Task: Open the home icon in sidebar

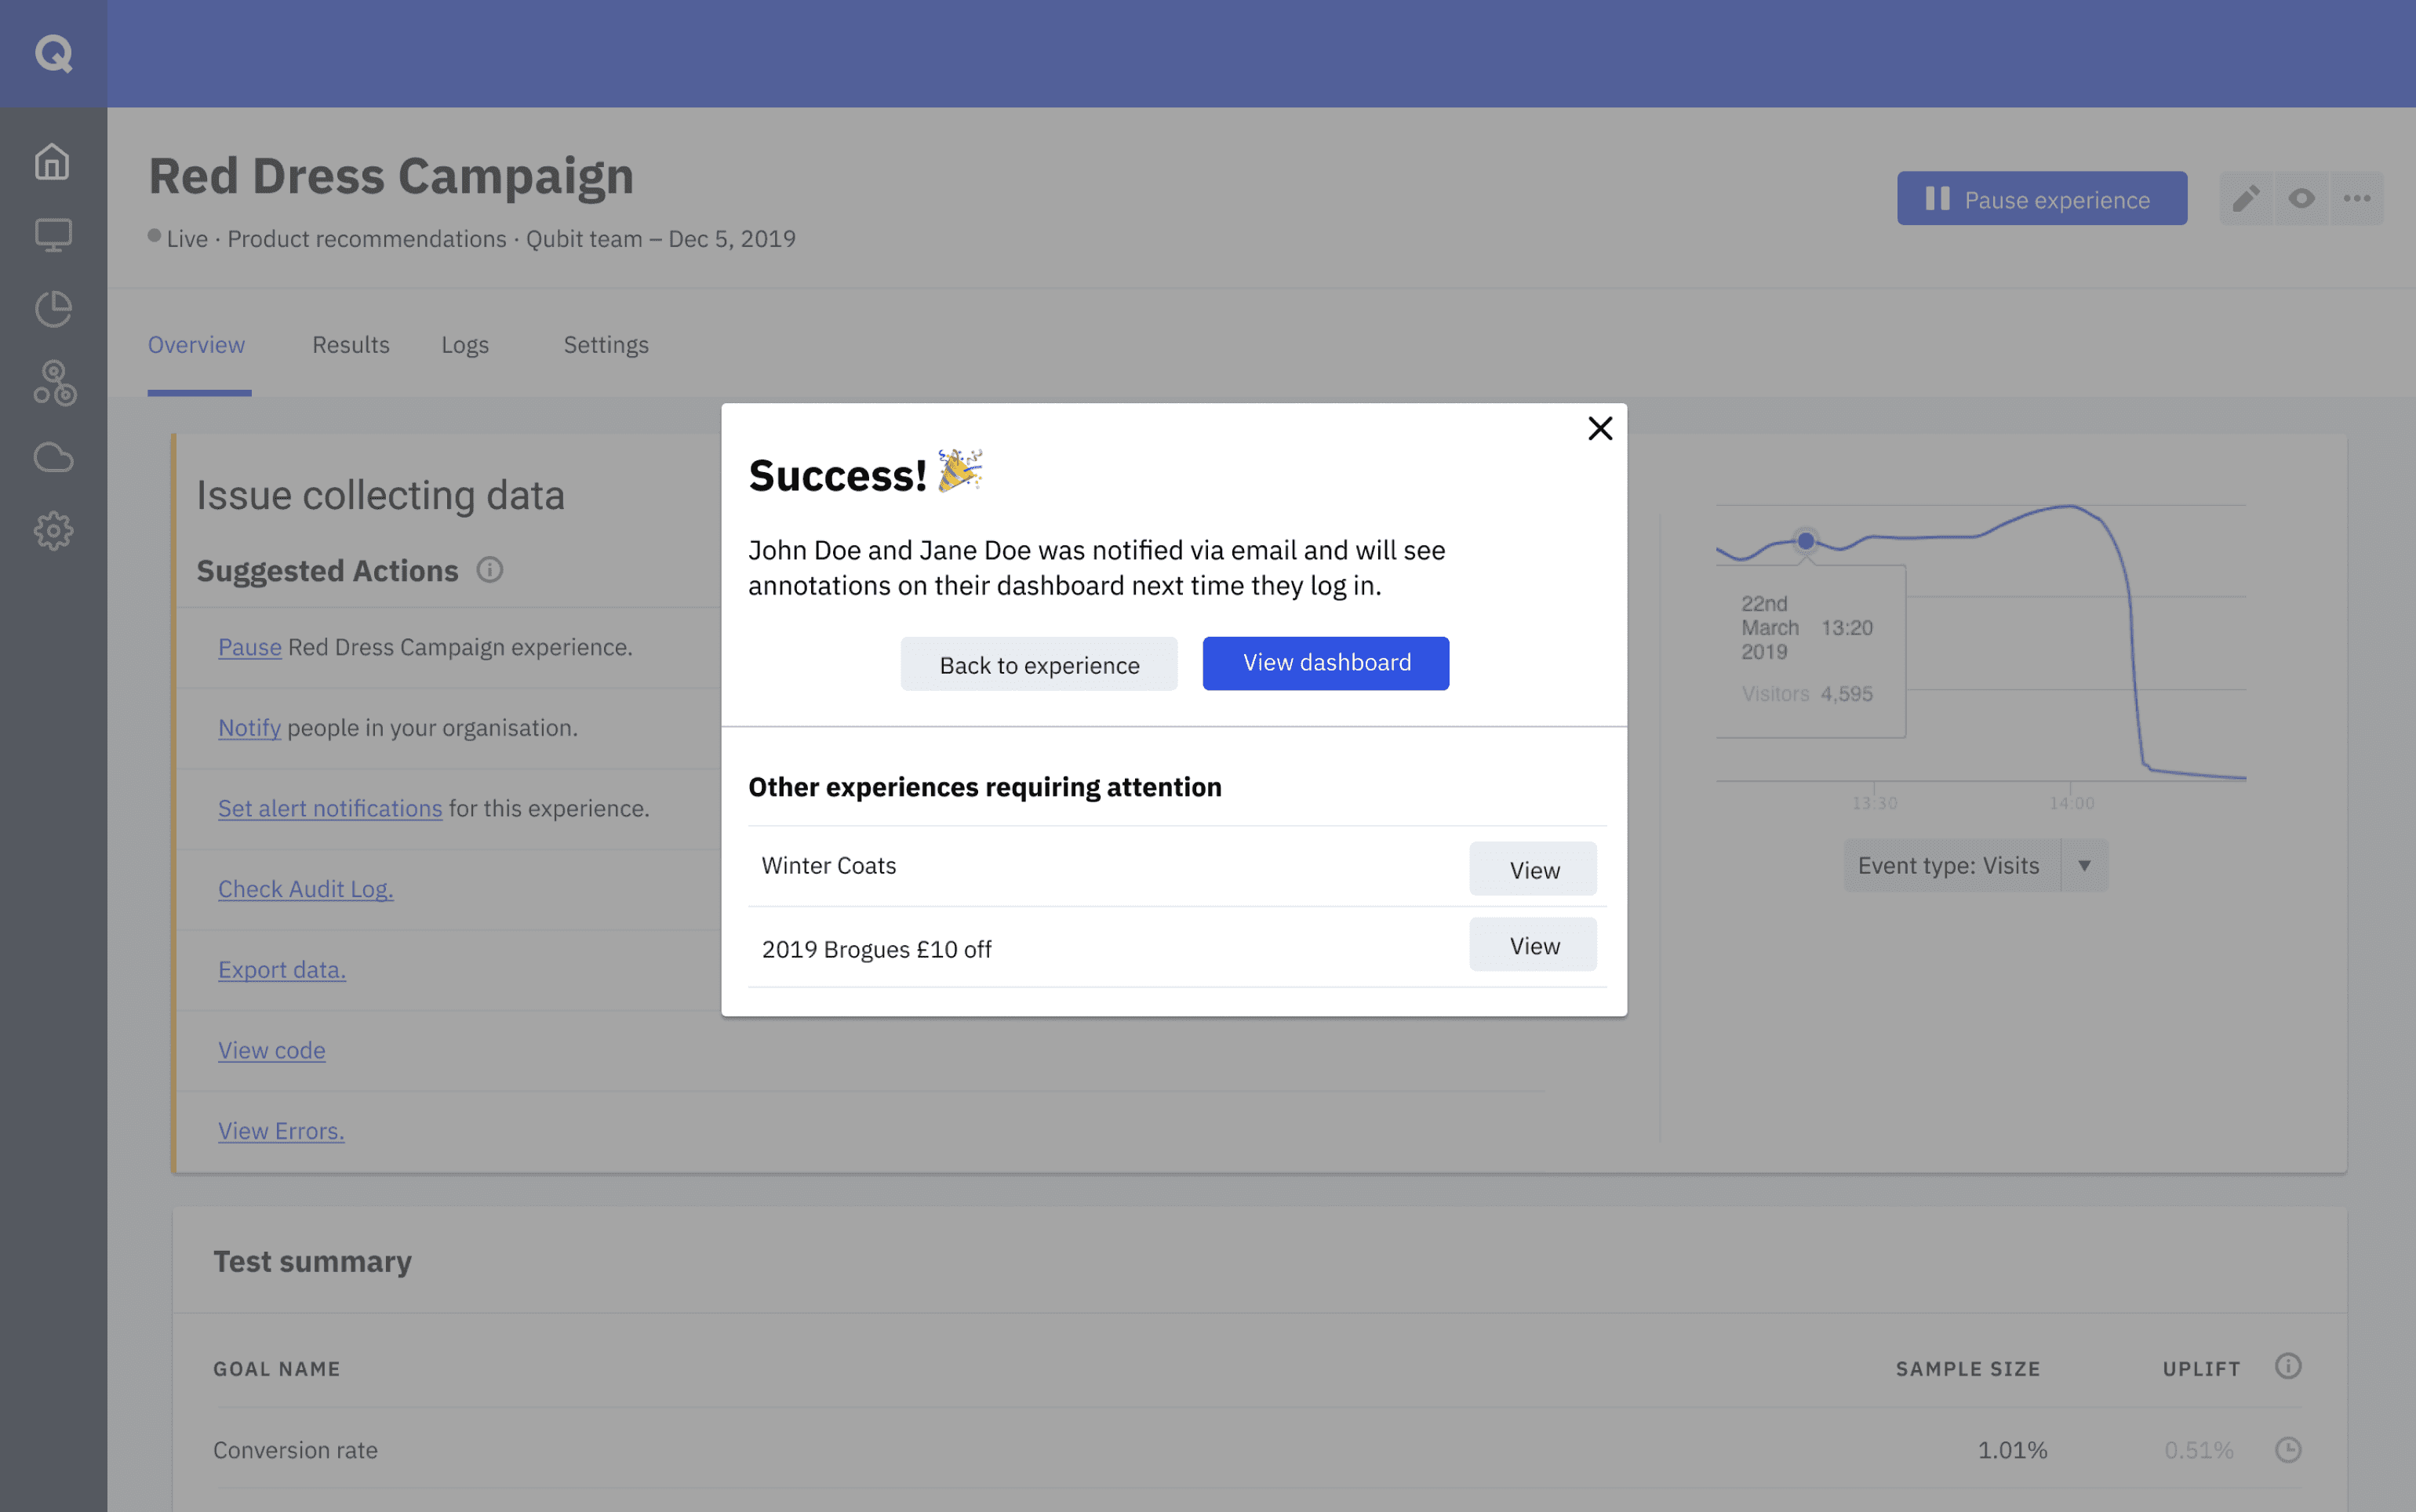Action: [x=53, y=162]
